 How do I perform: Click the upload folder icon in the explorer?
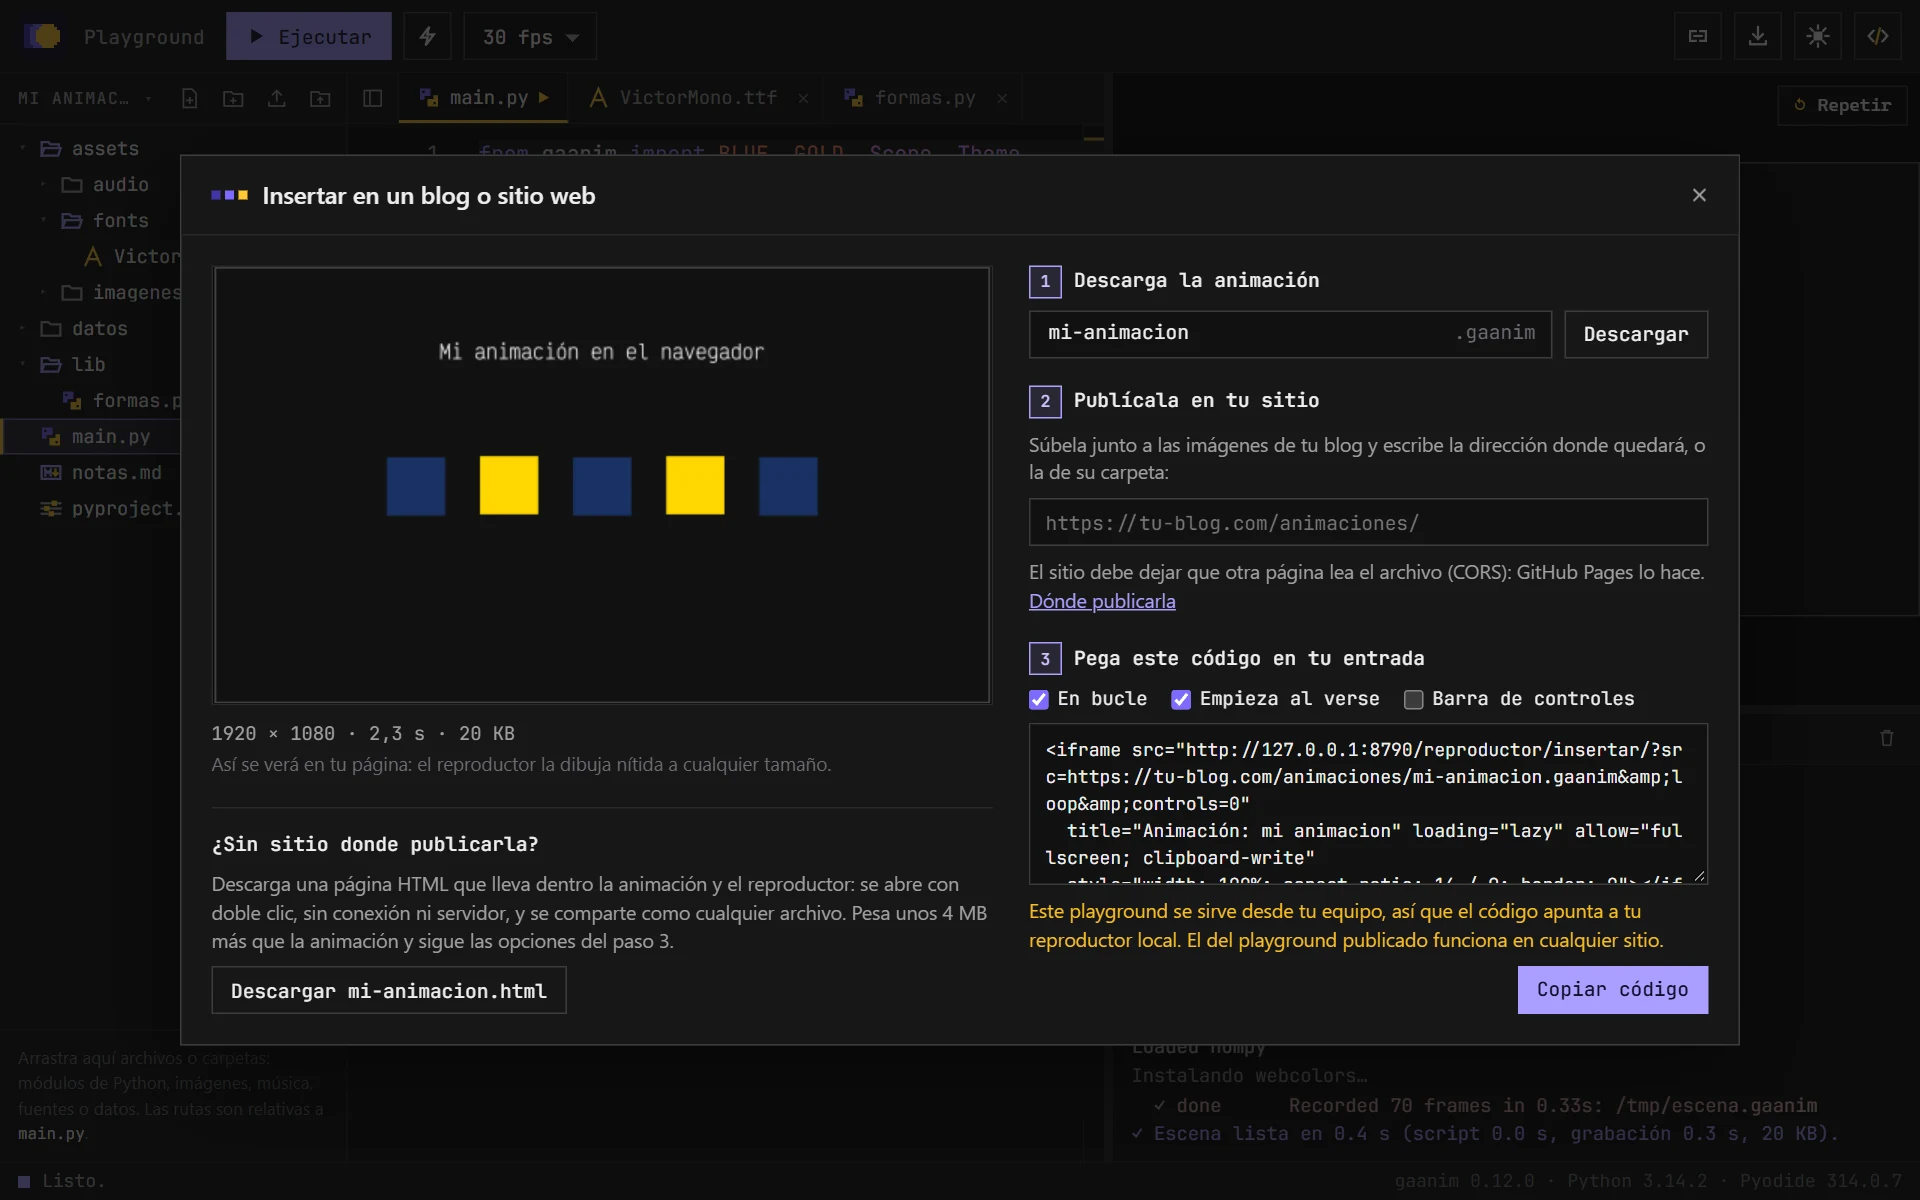point(320,98)
